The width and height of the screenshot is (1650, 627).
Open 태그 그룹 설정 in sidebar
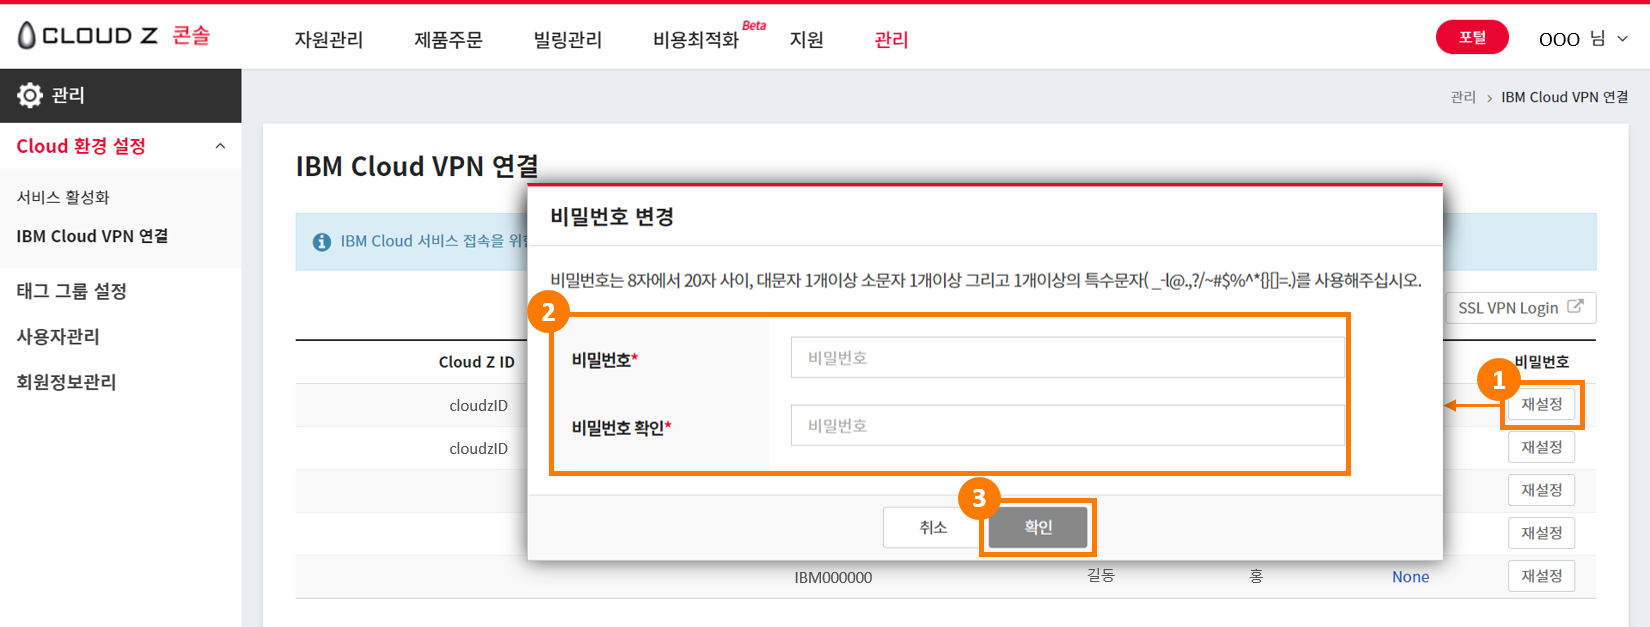click(71, 291)
